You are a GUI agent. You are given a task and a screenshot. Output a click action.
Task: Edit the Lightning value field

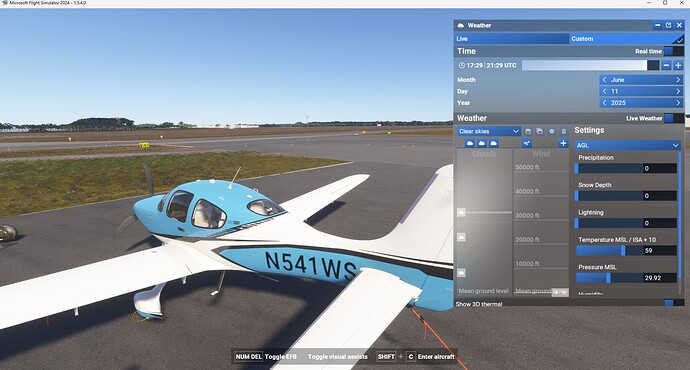coord(660,223)
